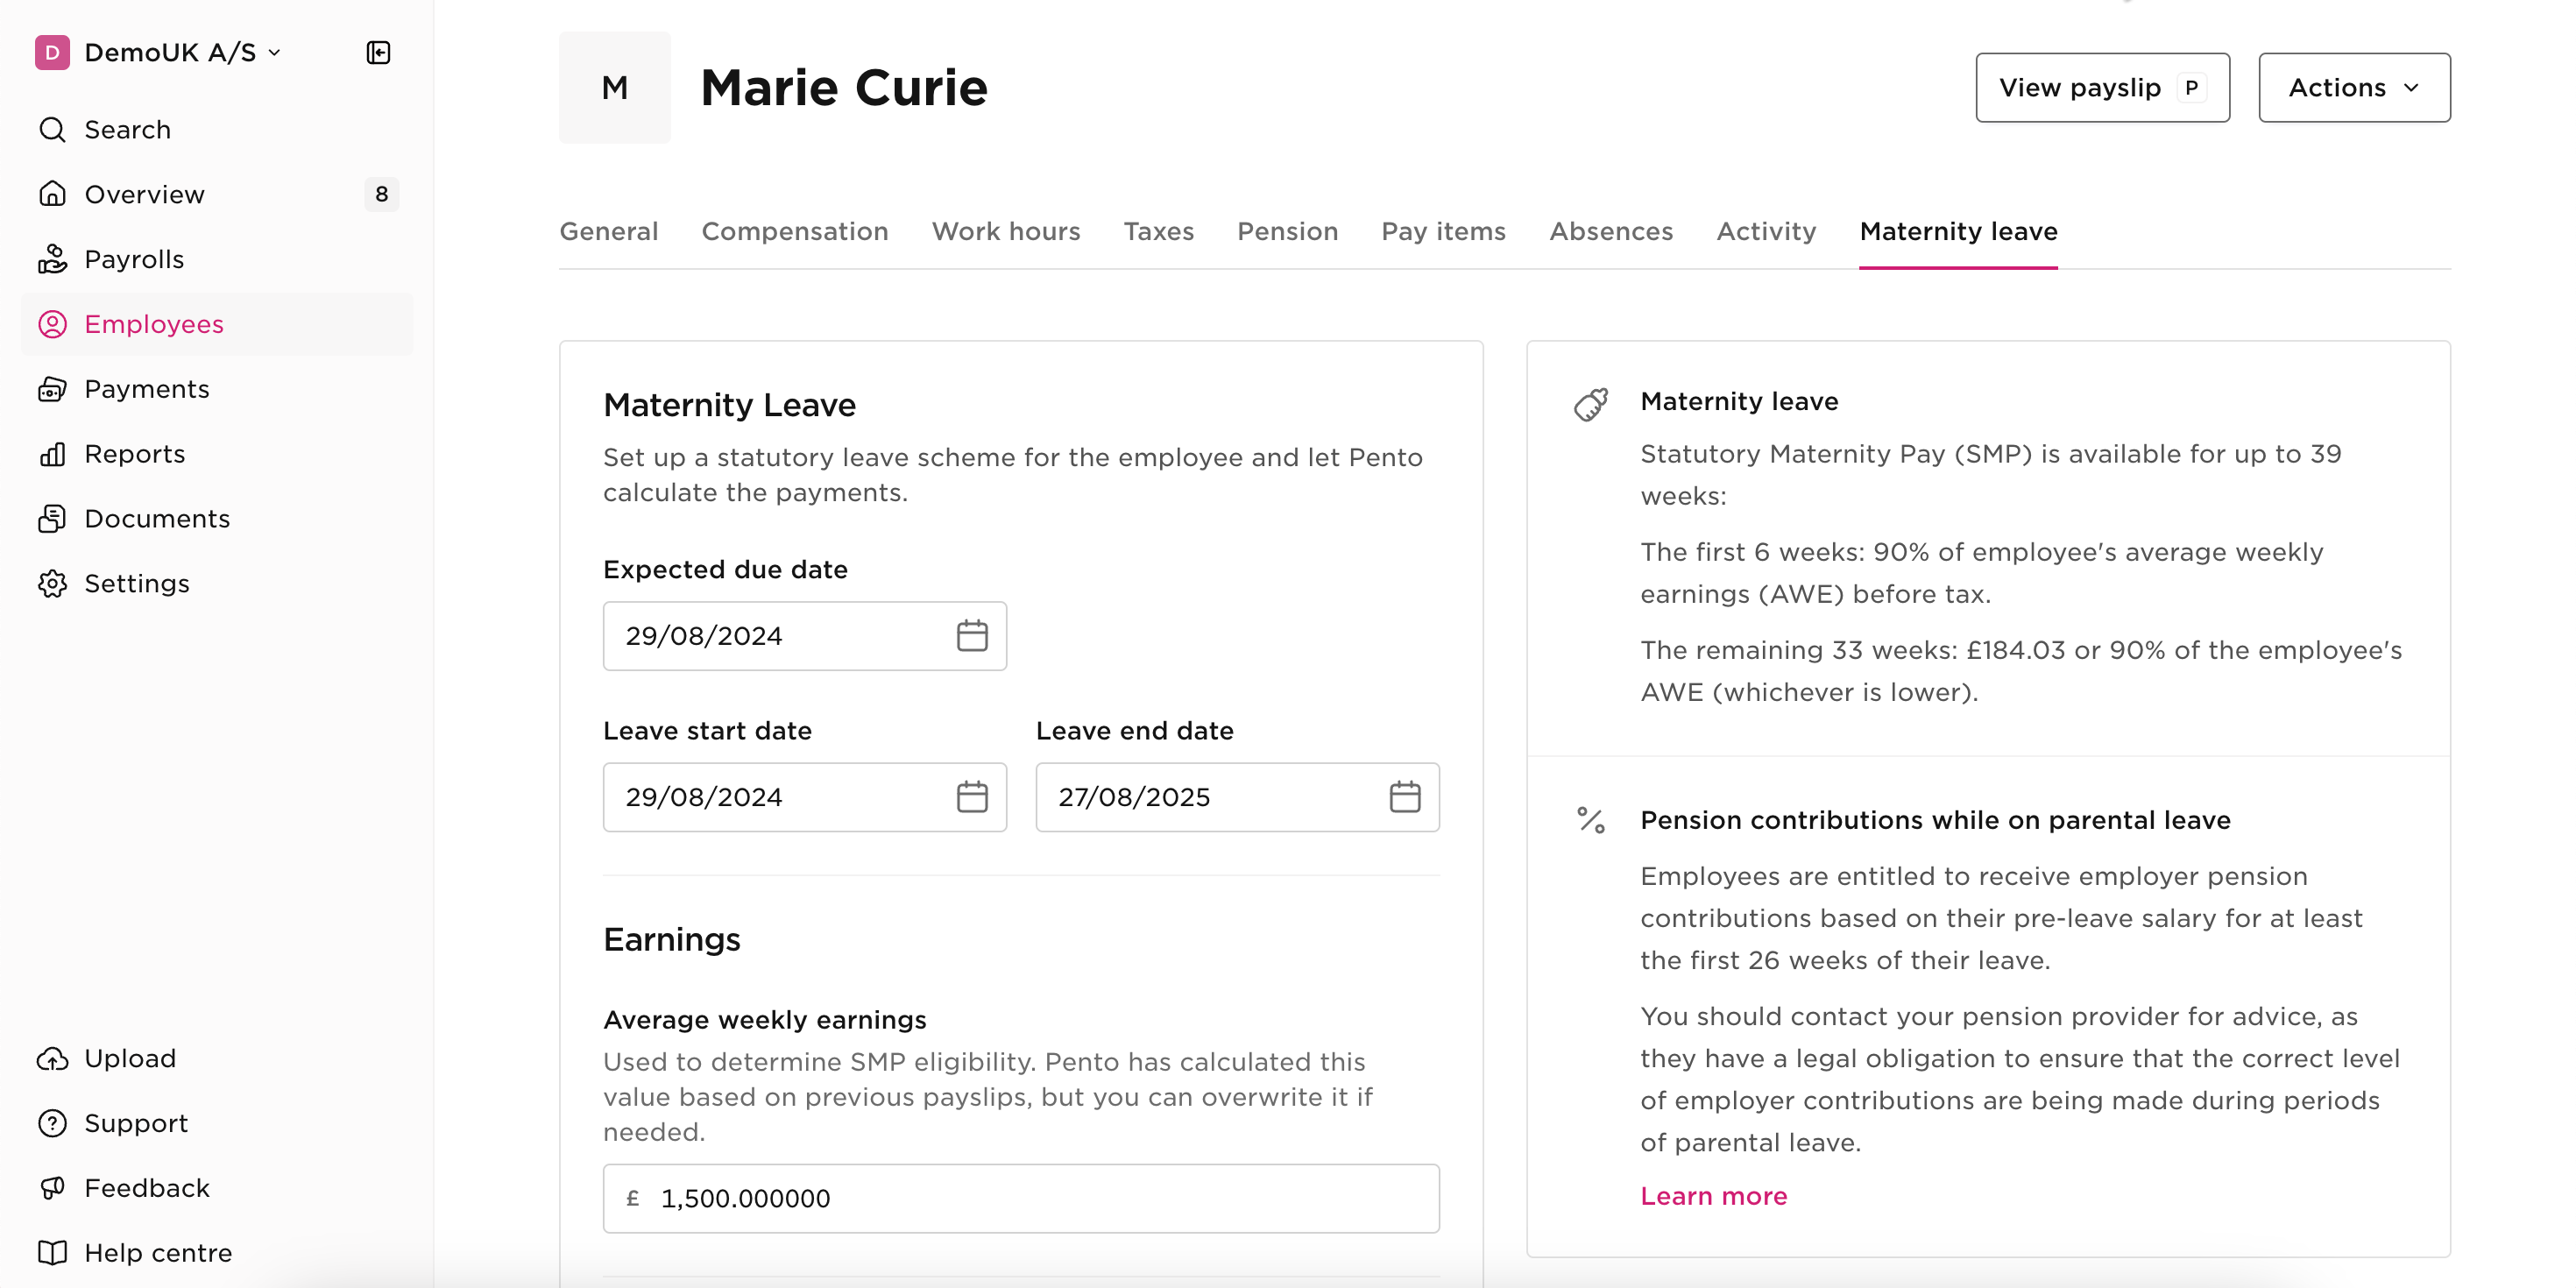Screen dimensions: 2576x1288
Task: Switch to the Pay items tab
Action: click(1443, 231)
